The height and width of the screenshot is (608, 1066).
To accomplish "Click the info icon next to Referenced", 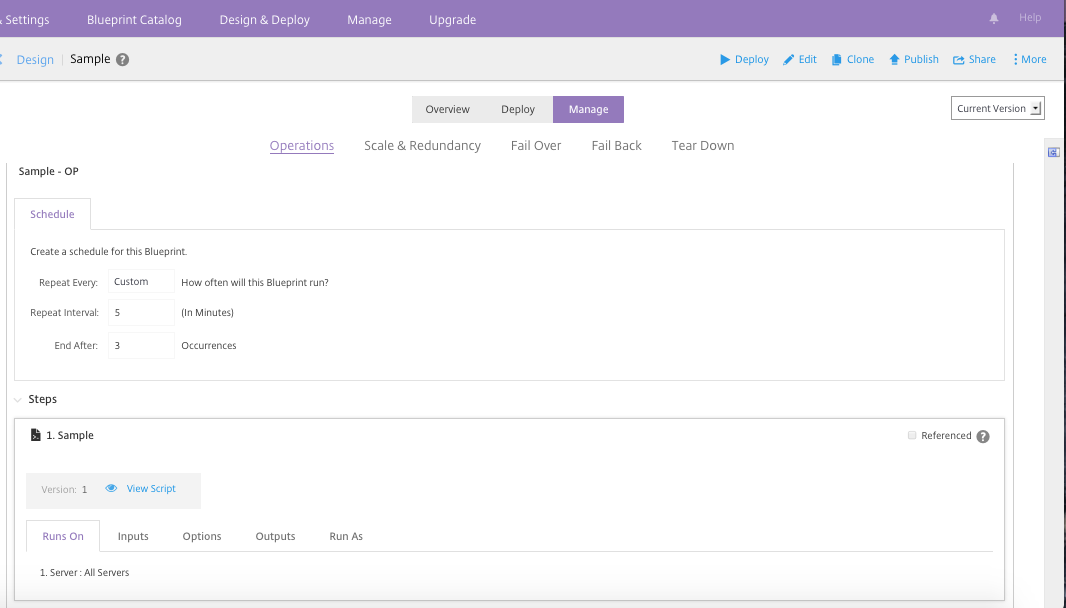I will [x=983, y=437].
